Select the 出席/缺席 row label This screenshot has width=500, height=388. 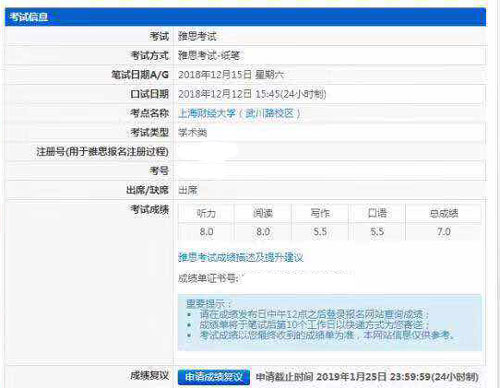pyautogui.click(x=147, y=190)
